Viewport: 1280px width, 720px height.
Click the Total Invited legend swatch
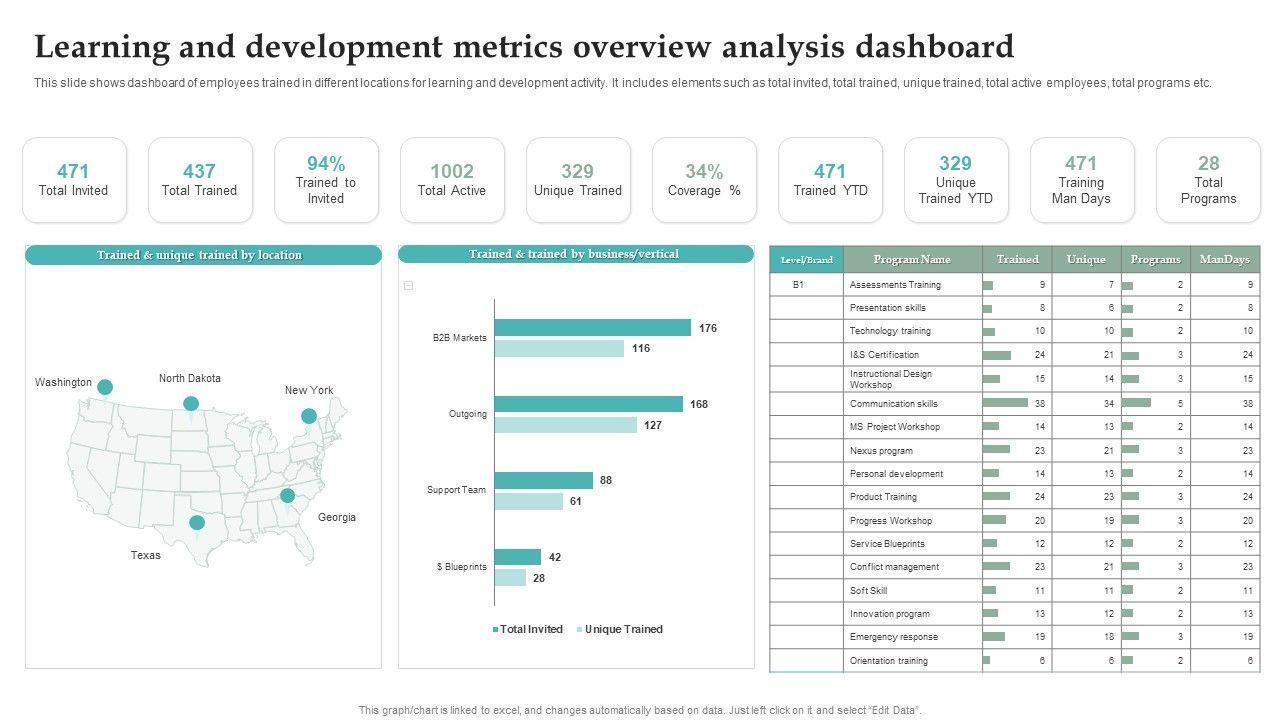point(495,630)
